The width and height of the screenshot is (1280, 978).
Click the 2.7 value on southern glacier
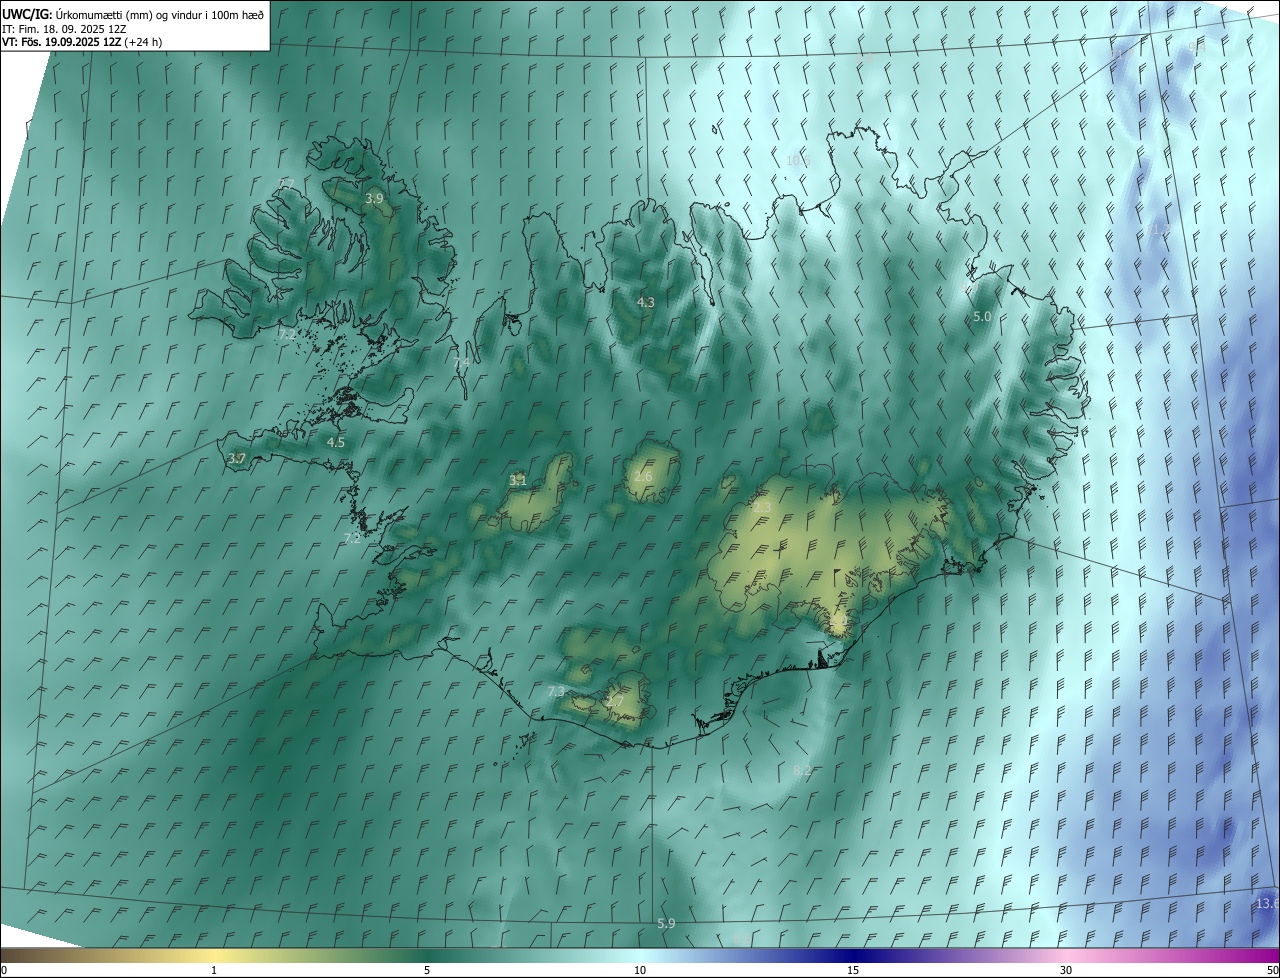615,702
